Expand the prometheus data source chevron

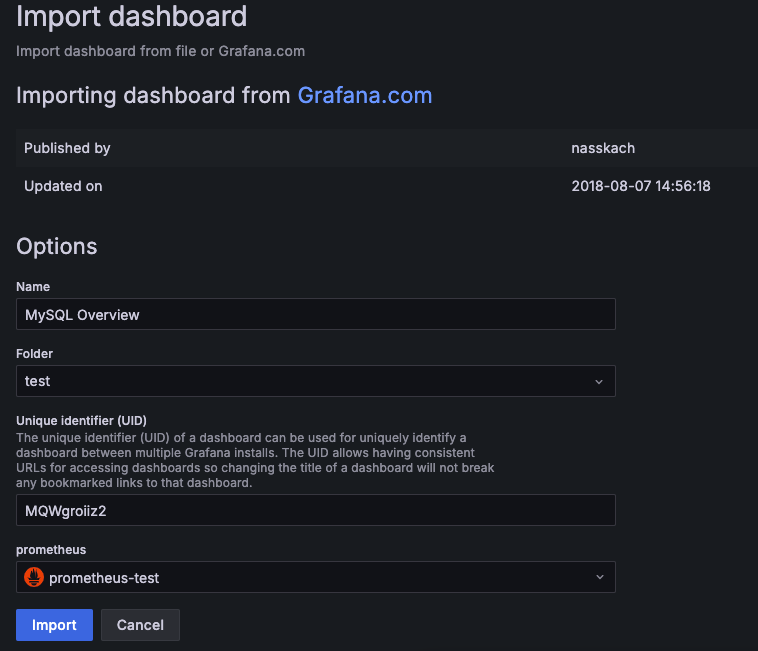[x=599, y=577]
